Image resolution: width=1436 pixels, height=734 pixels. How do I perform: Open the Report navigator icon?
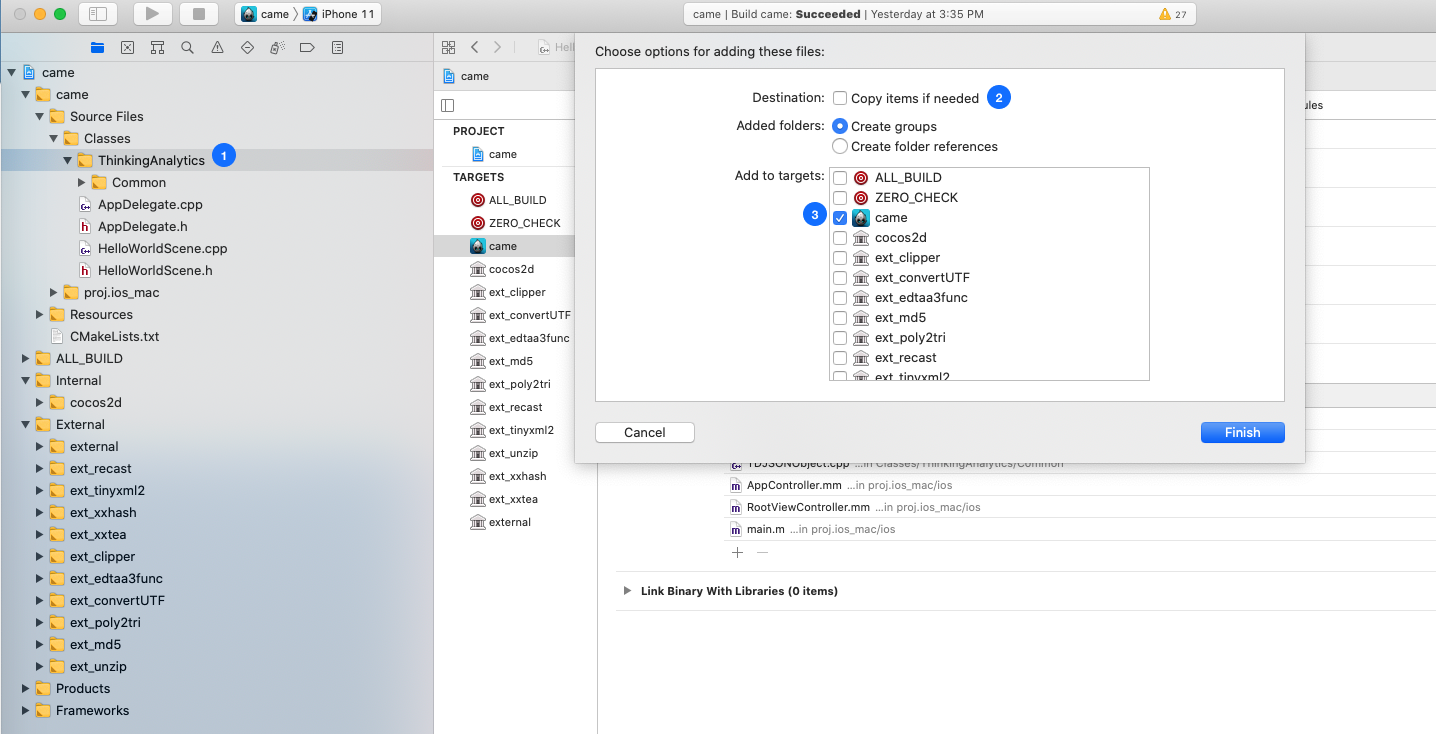point(337,47)
